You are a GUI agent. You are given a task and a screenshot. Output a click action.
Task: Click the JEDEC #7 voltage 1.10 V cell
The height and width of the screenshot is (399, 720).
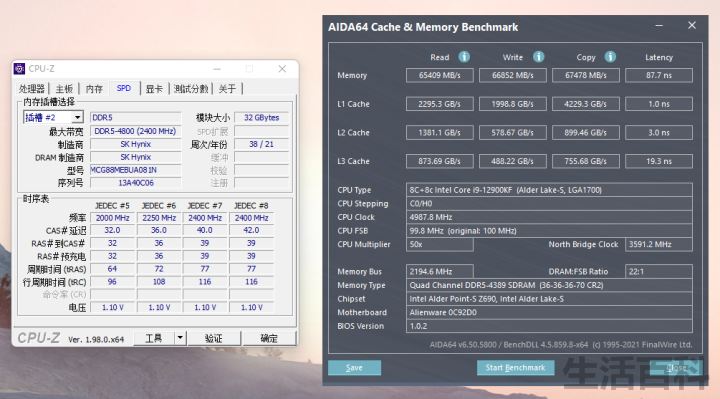(x=205, y=307)
